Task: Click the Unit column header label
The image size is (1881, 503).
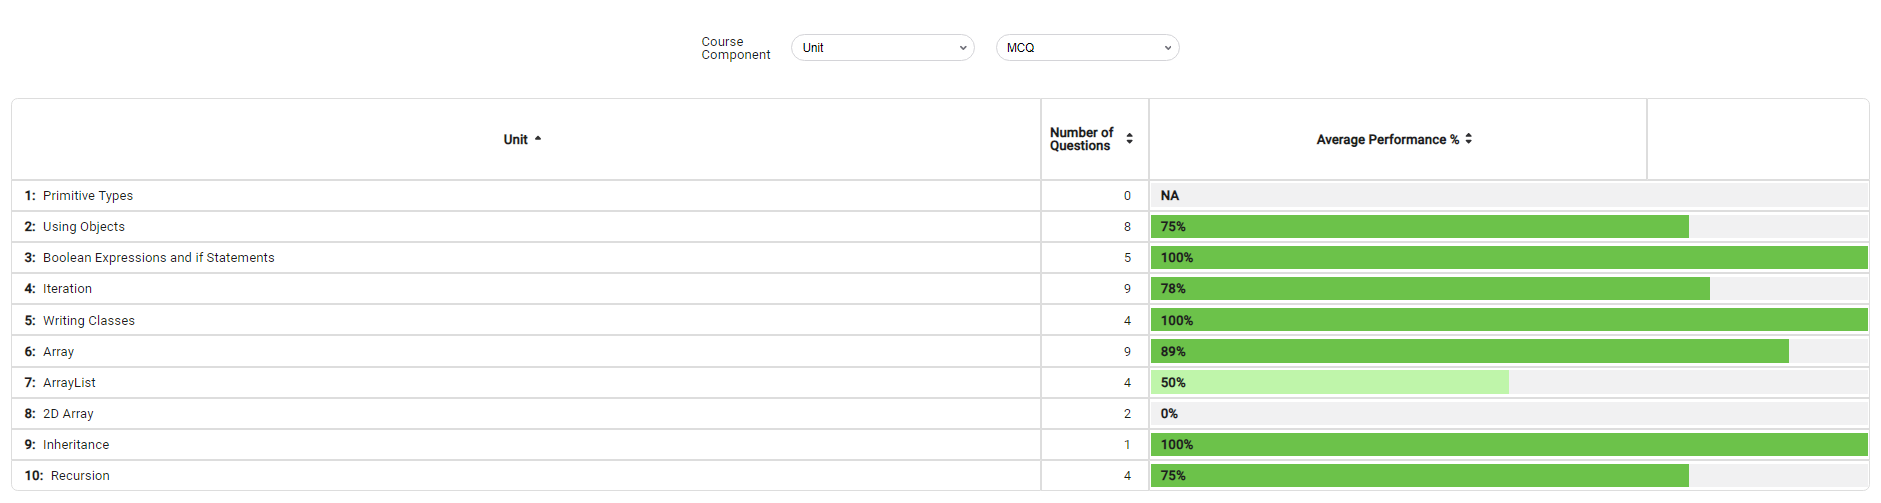Action: click(515, 140)
